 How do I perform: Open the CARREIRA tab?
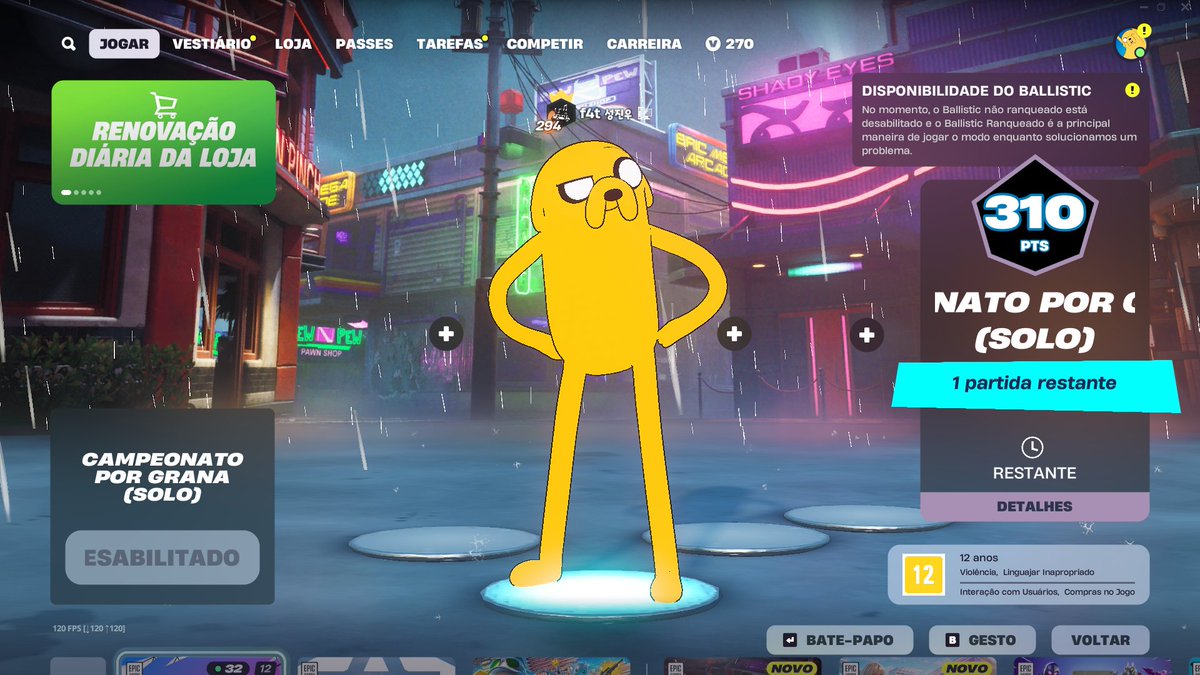click(644, 44)
